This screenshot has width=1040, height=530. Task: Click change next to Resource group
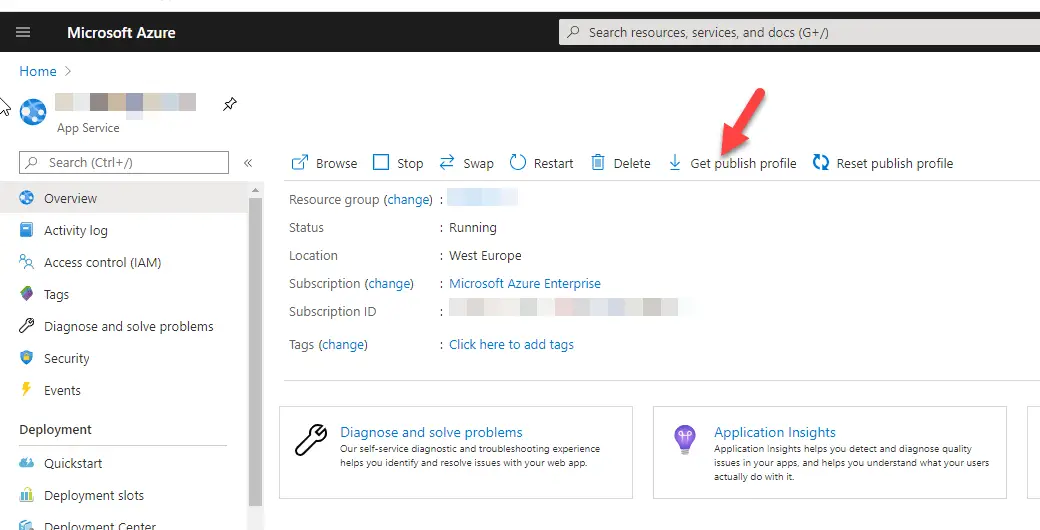point(408,200)
